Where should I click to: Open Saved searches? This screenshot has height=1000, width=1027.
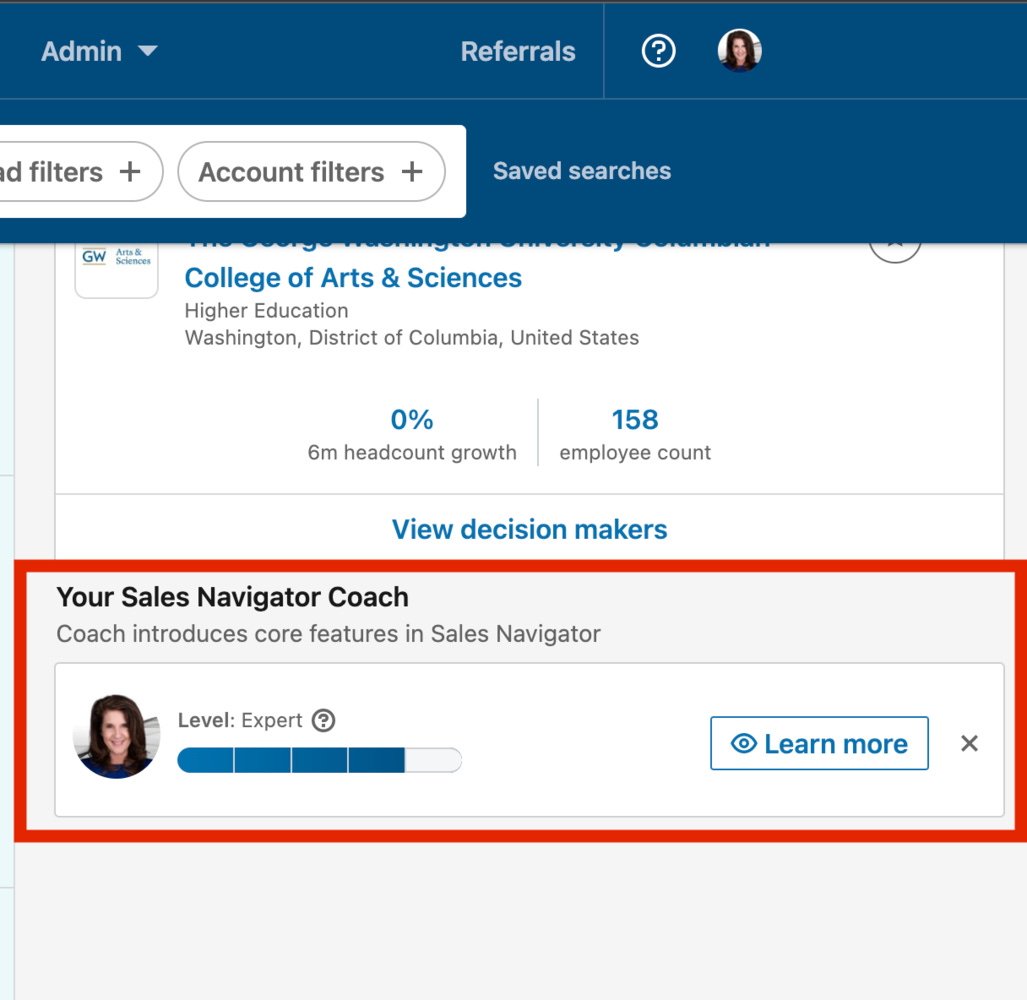pos(582,171)
